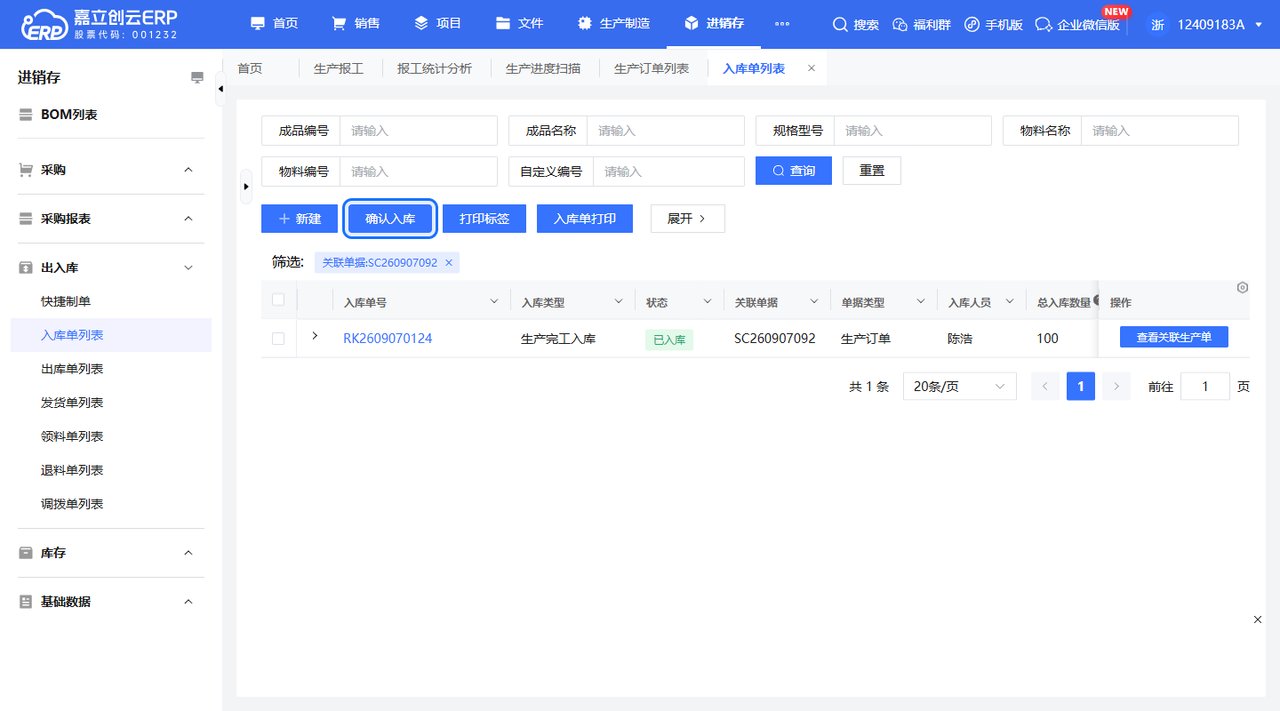Open 入库单列表 in the sidebar

110,335
